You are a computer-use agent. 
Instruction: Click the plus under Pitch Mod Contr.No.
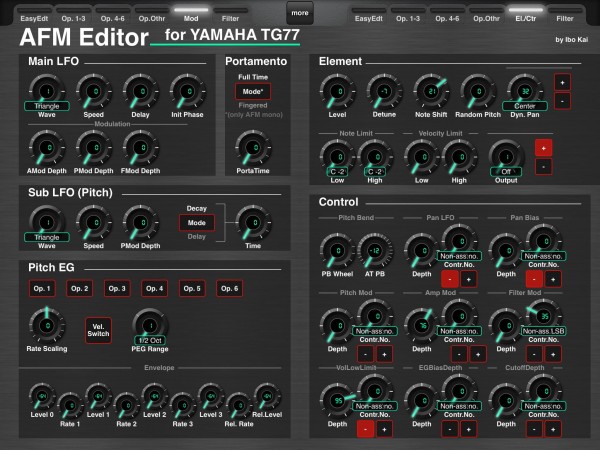tap(384, 354)
